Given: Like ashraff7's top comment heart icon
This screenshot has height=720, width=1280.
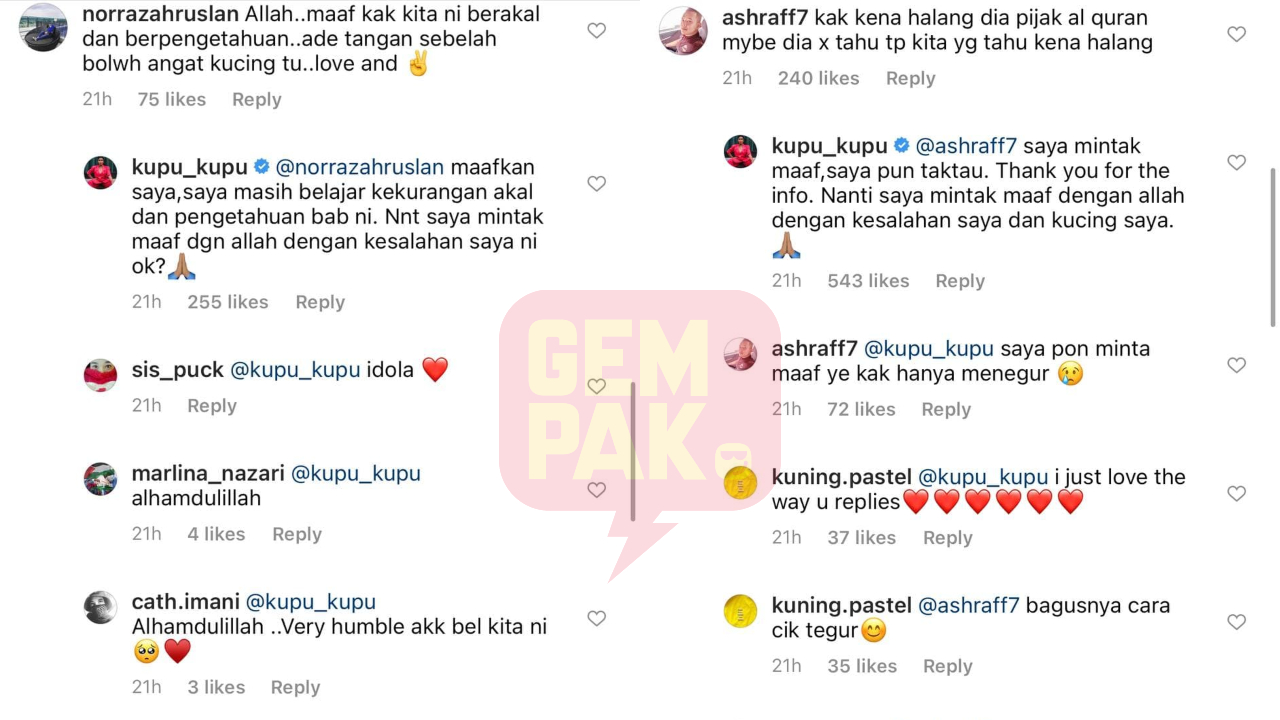Looking at the screenshot, I should coord(1237,34).
